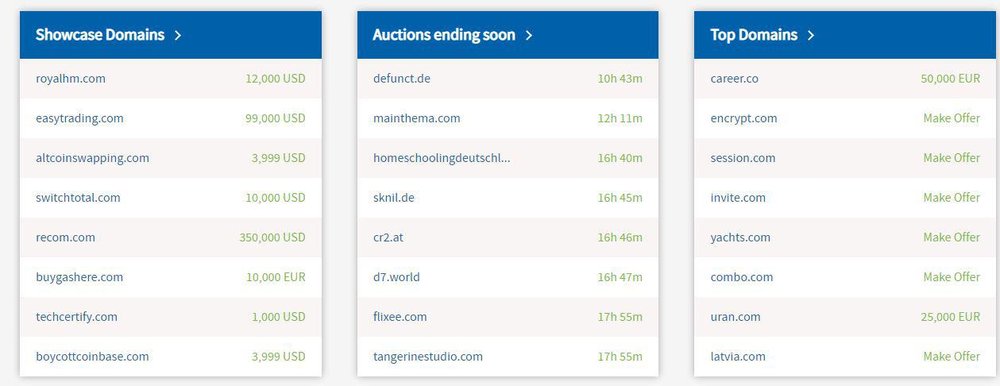This screenshot has height=386, width=1000.
Task: Open the Showcase Domains heading
Action: (x=100, y=35)
